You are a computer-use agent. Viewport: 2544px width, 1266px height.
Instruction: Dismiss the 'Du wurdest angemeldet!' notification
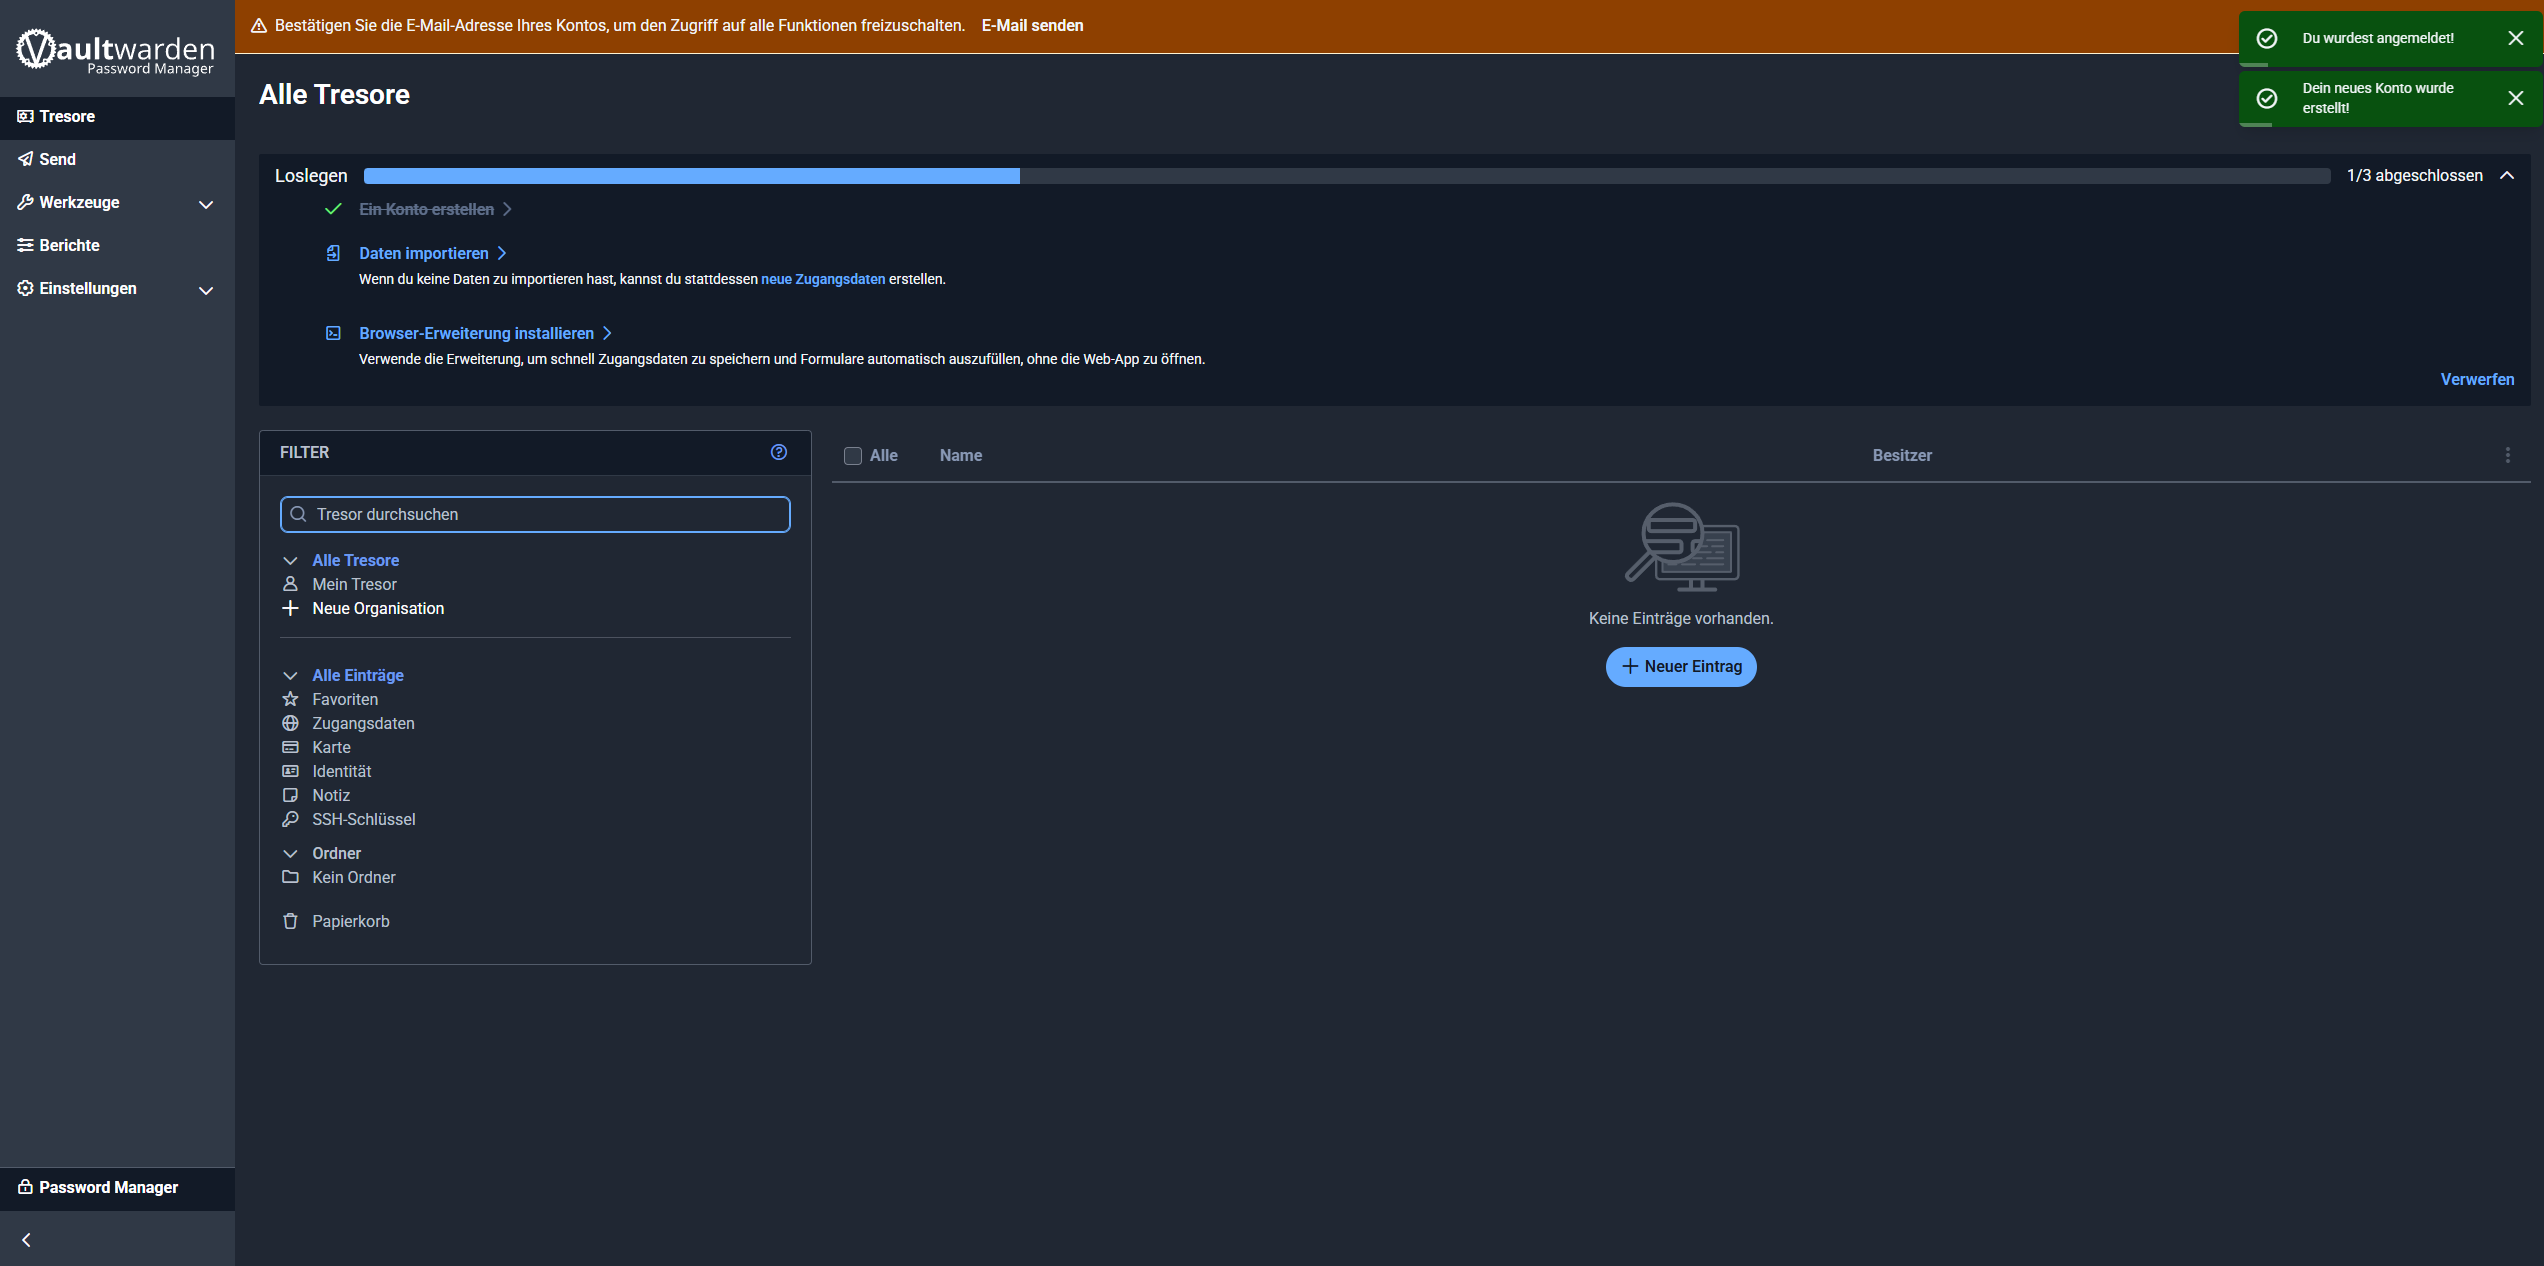coord(2515,38)
